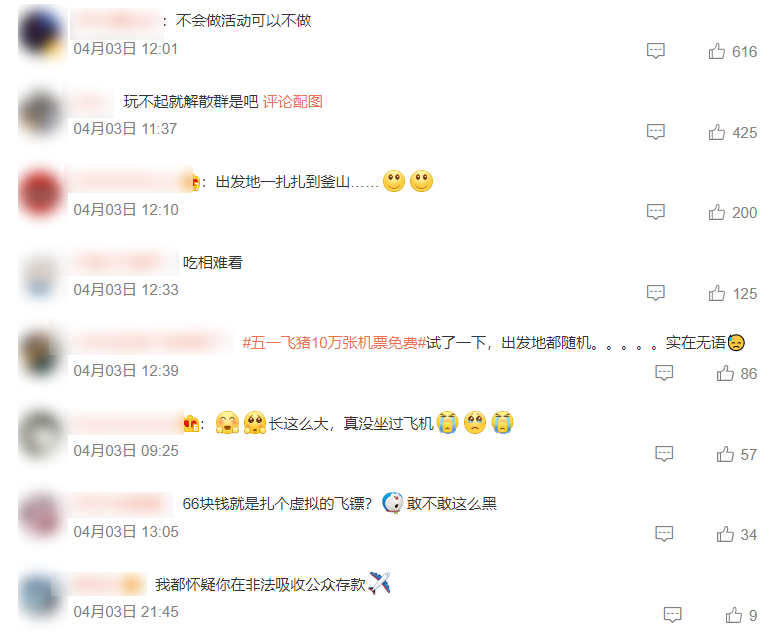Reply to the 吃相难看 comment
This screenshot has width=779, height=640.
coord(655,293)
